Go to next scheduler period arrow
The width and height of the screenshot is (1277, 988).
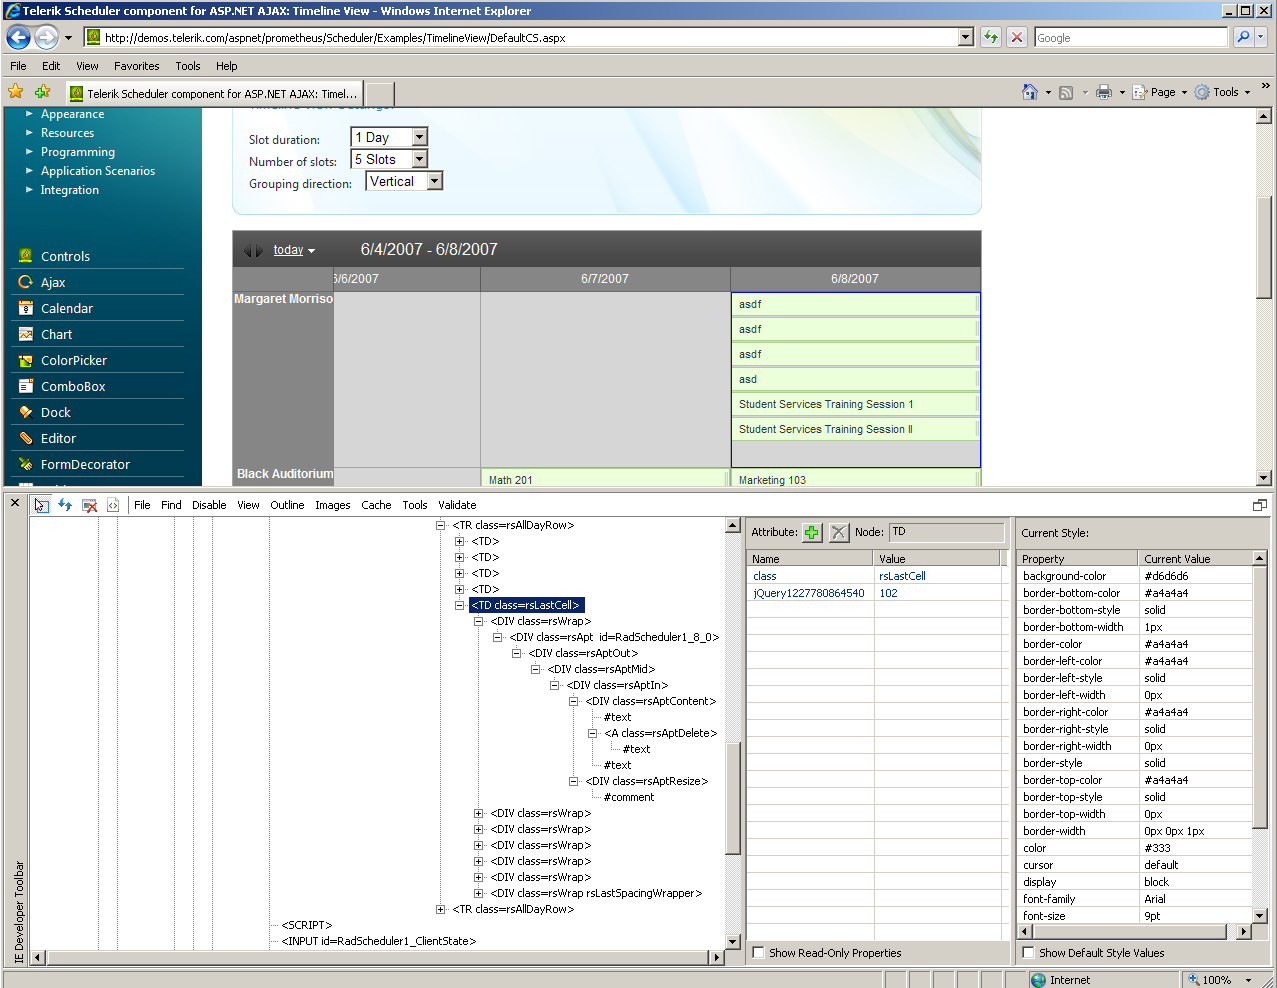259,251
